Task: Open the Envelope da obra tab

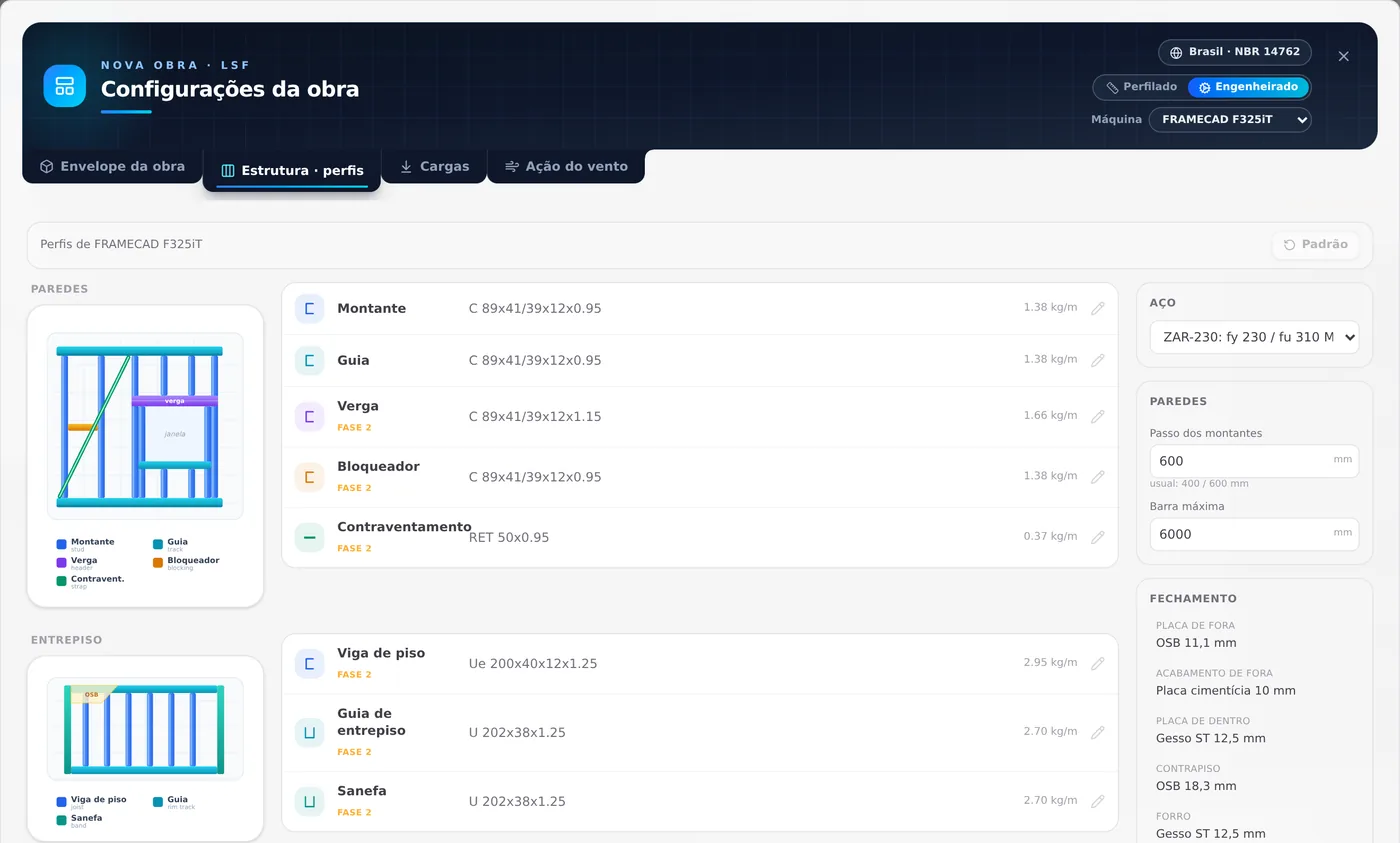Action: pyautogui.click(x=112, y=166)
